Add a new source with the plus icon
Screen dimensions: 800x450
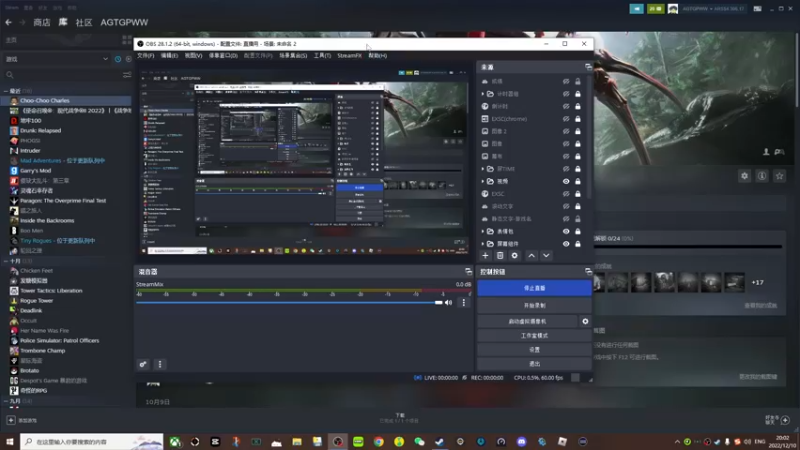[485, 256]
